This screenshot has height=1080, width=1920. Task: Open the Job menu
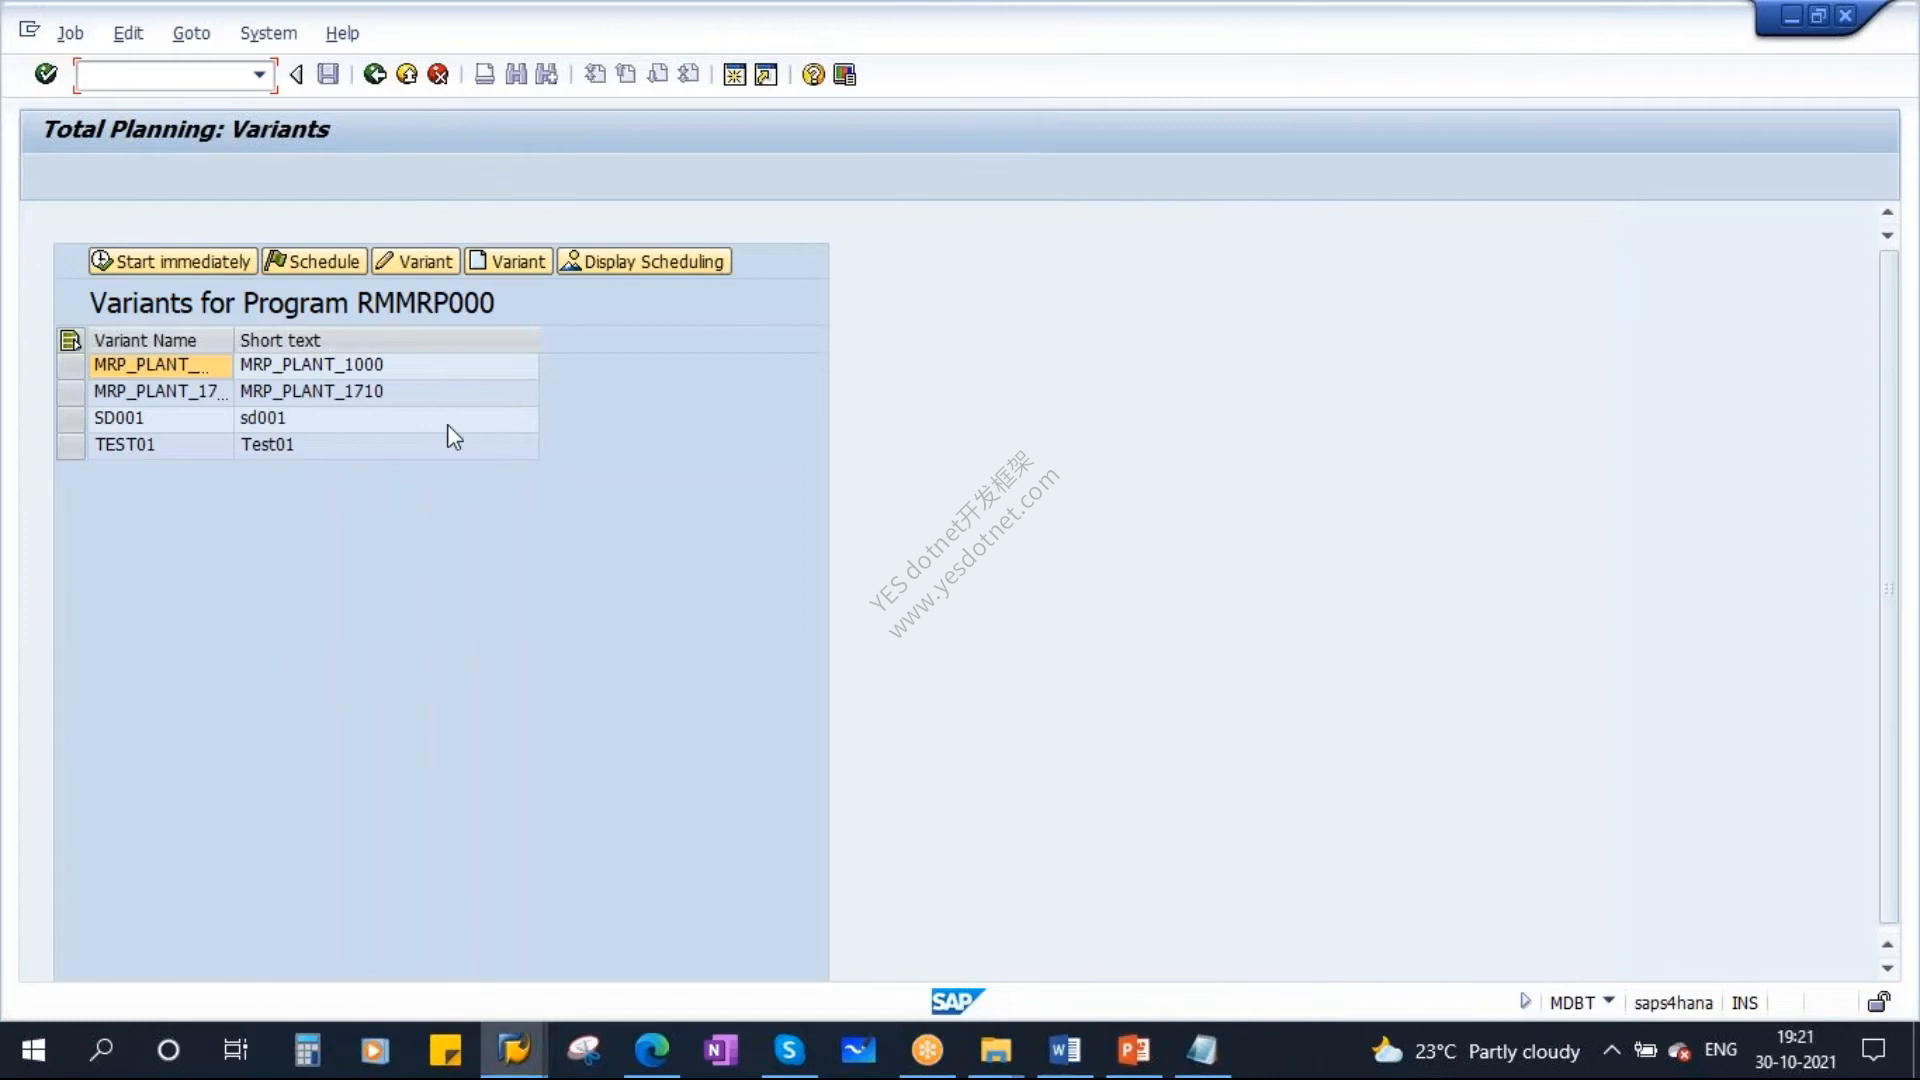(x=70, y=33)
